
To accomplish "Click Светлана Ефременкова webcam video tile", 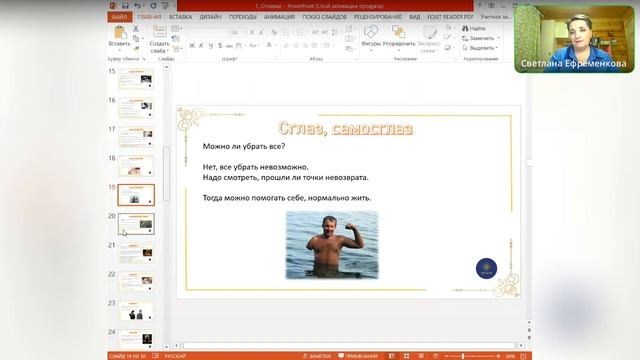I will [x=574, y=39].
